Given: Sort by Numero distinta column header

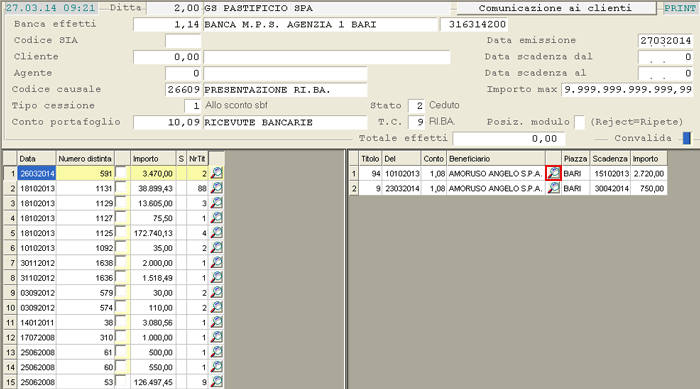Looking at the screenshot, I should tap(85, 159).
